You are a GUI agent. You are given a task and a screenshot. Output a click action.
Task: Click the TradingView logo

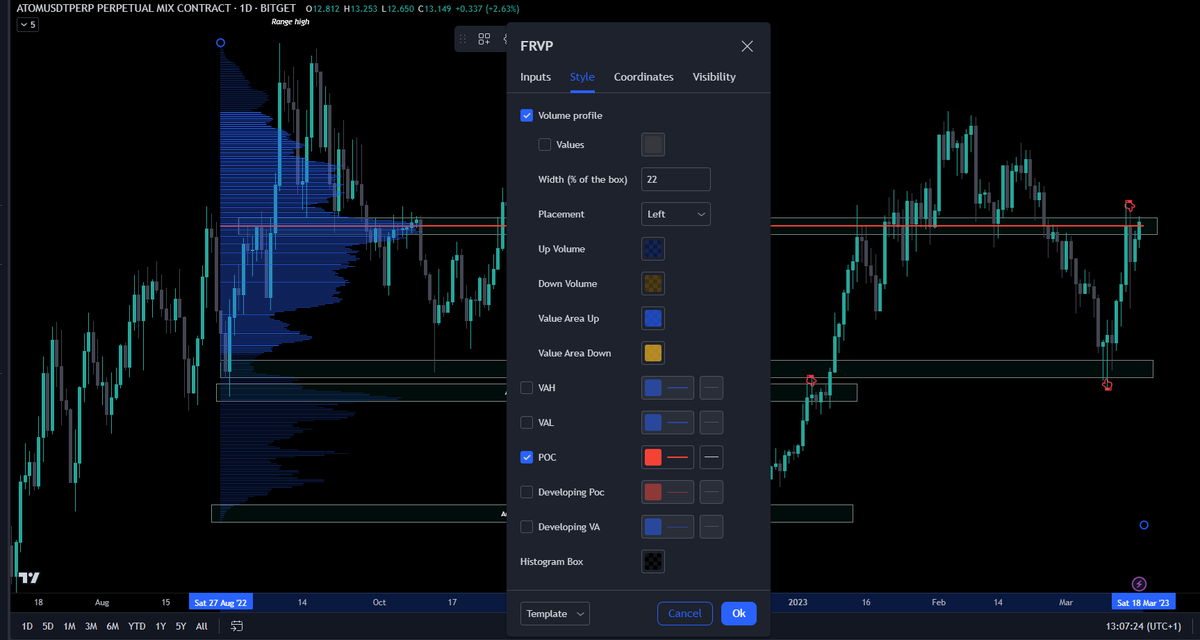pos(29,577)
